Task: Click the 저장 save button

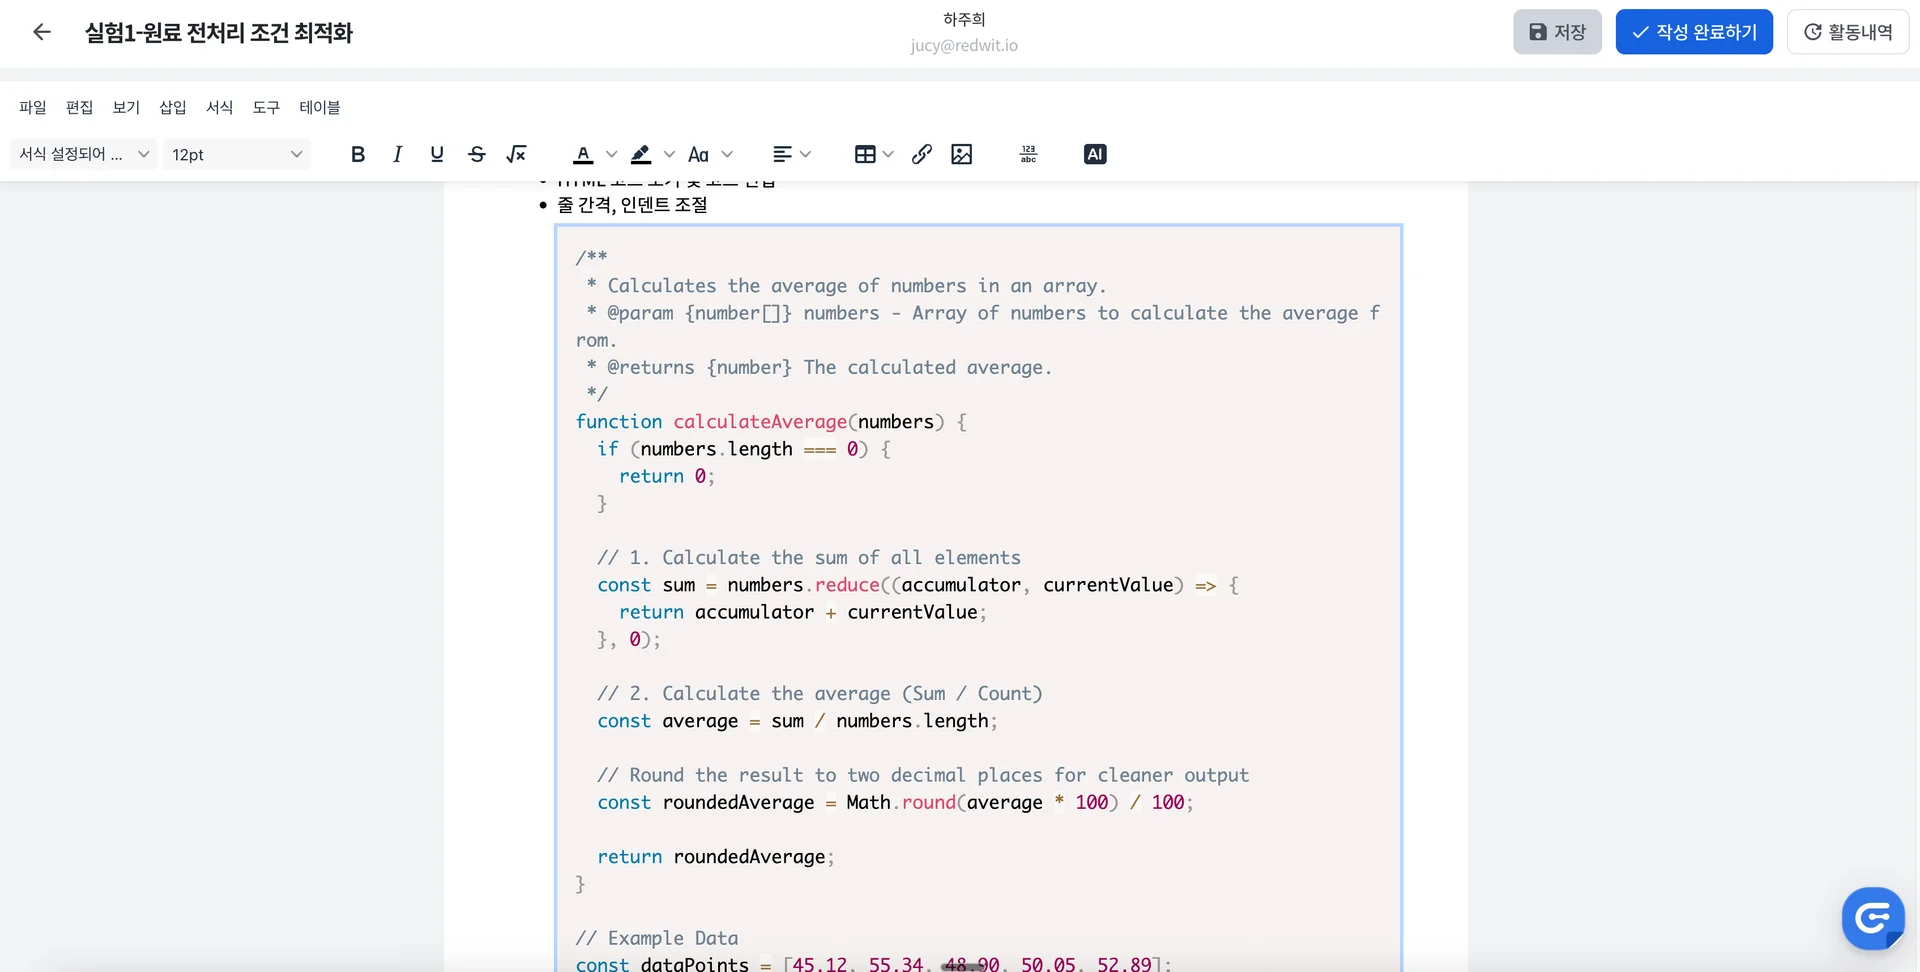Action: coord(1557,32)
